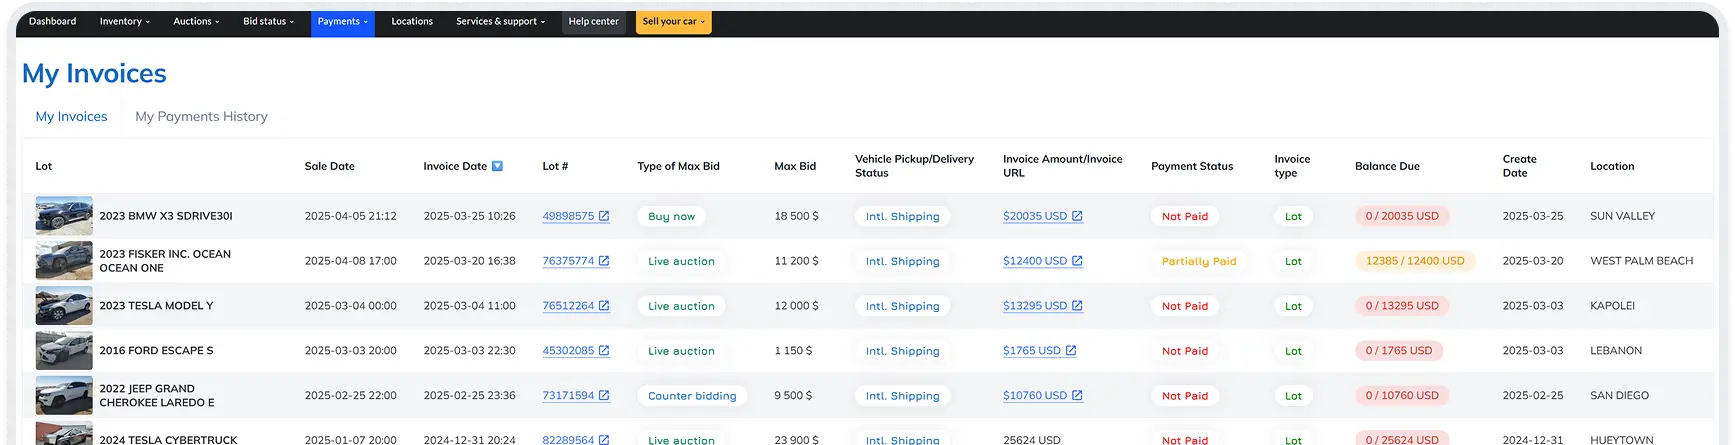The image size is (1735, 445).
Task: Open the Help center button
Action: pyautogui.click(x=593, y=21)
